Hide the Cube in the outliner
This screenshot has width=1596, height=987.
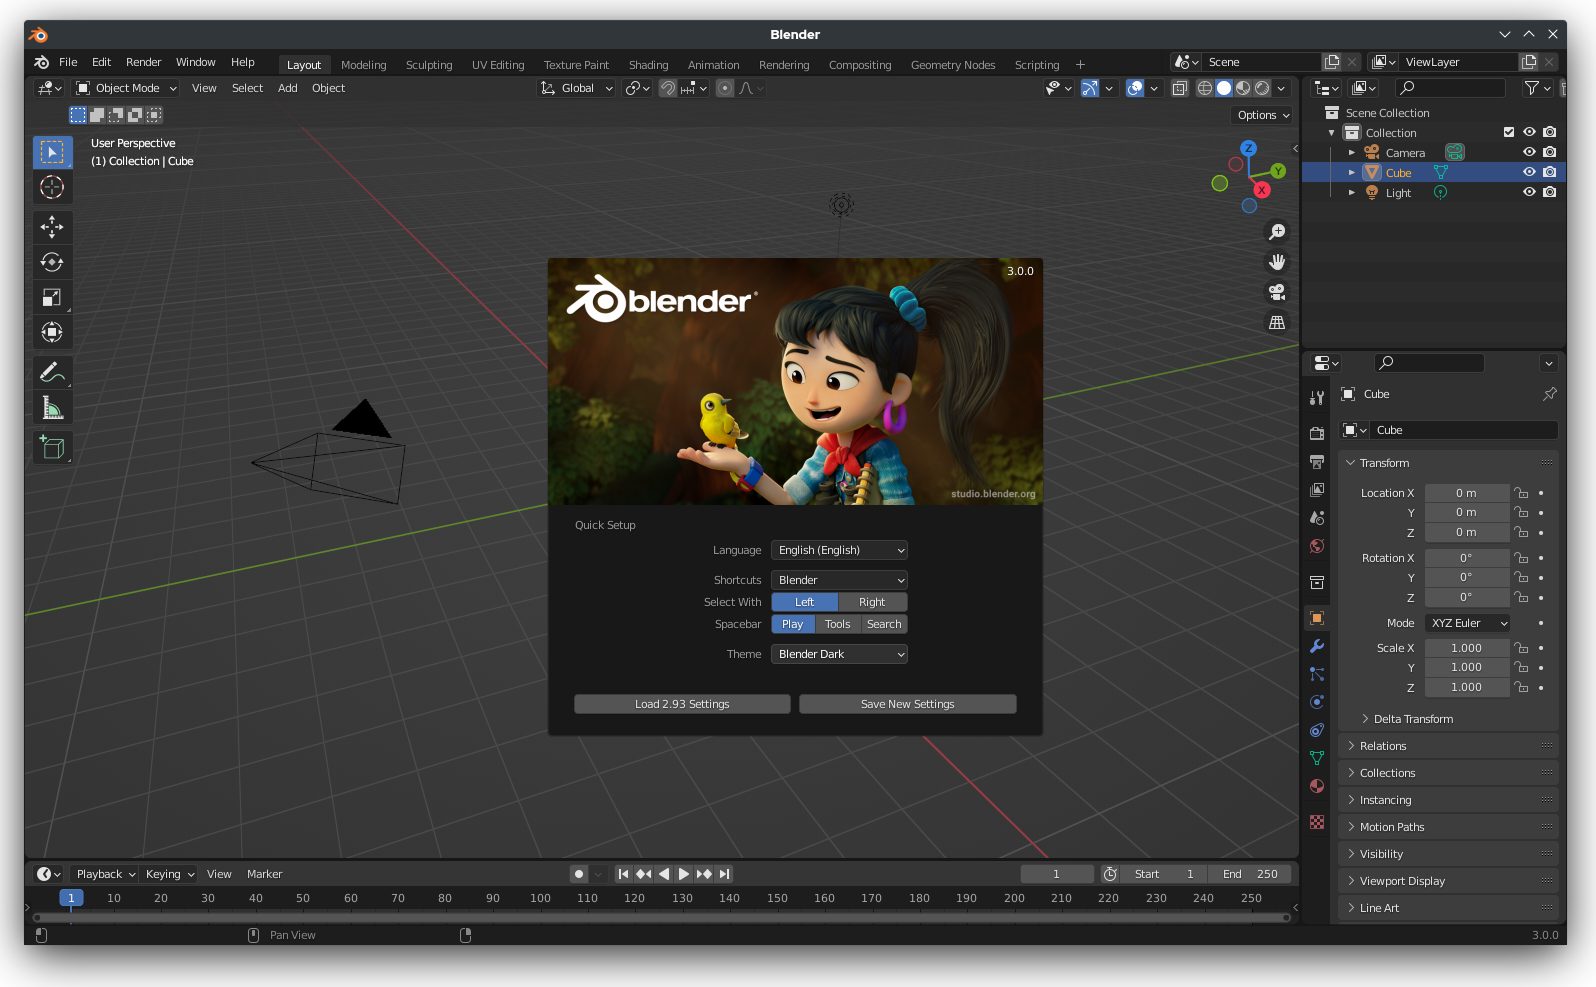(x=1529, y=172)
